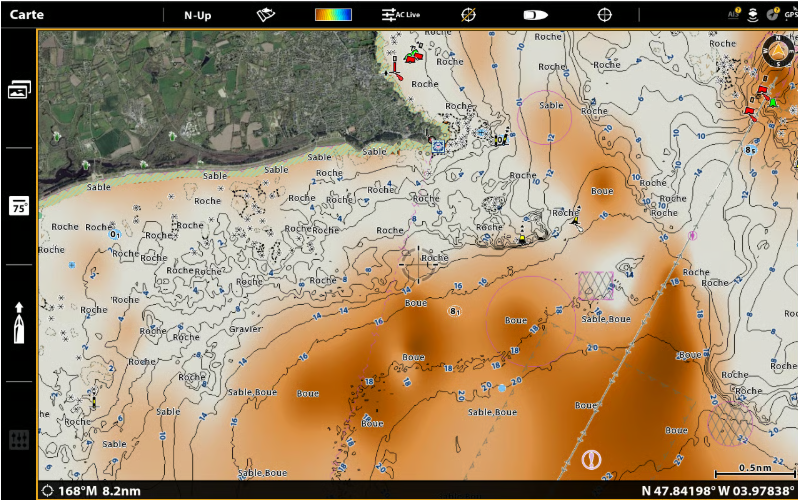Click the circular waypoint marker near bottom
798x500 pixels.
pyautogui.click(x=591, y=460)
